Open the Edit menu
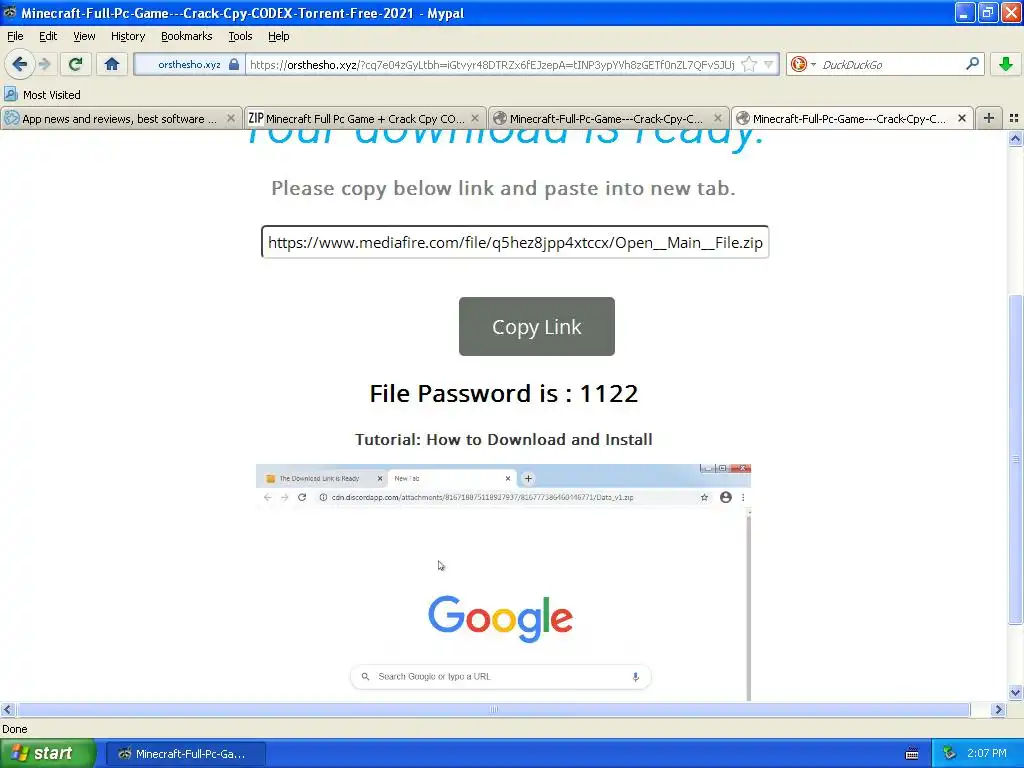 point(48,36)
